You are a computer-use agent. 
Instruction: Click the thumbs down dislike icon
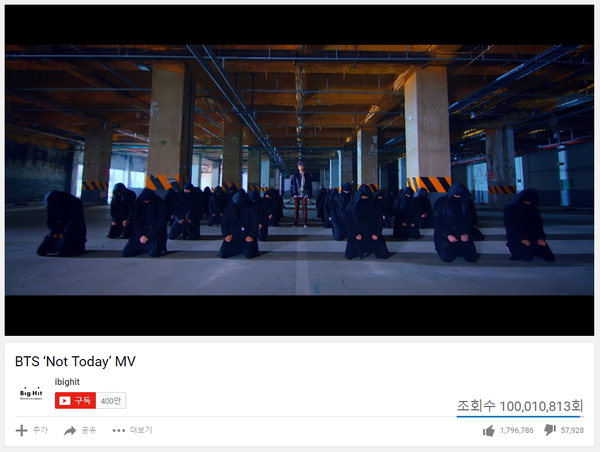click(550, 430)
